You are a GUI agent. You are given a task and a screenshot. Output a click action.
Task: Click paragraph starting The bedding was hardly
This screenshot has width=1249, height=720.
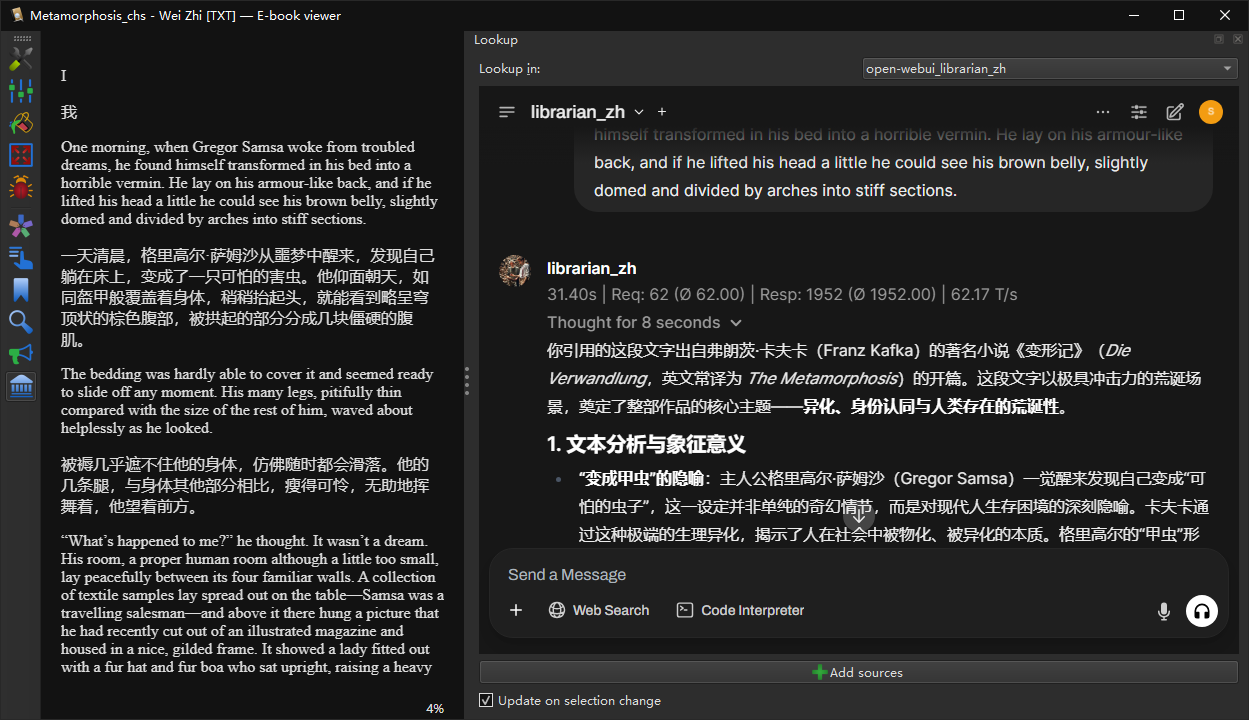(247, 401)
